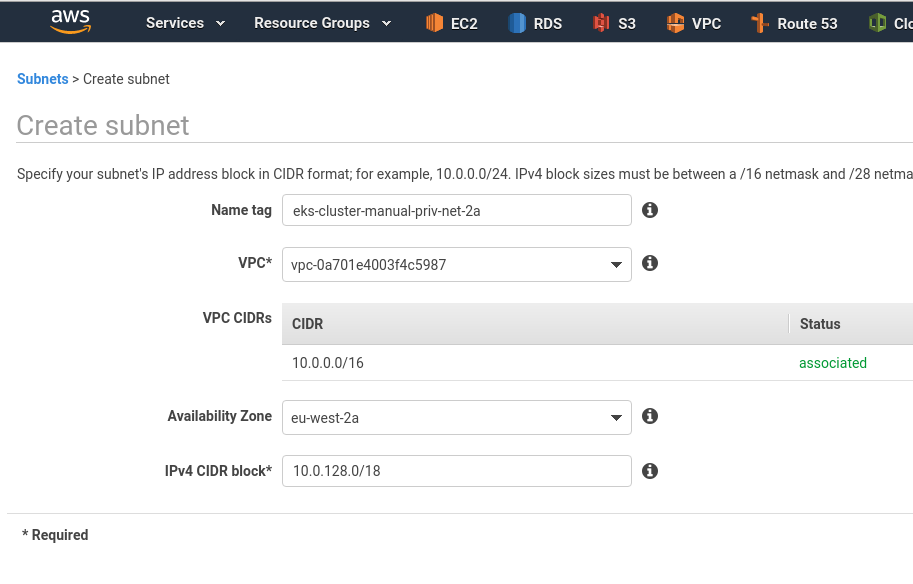Click the IPv4 CIDR block input field

(456, 470)
